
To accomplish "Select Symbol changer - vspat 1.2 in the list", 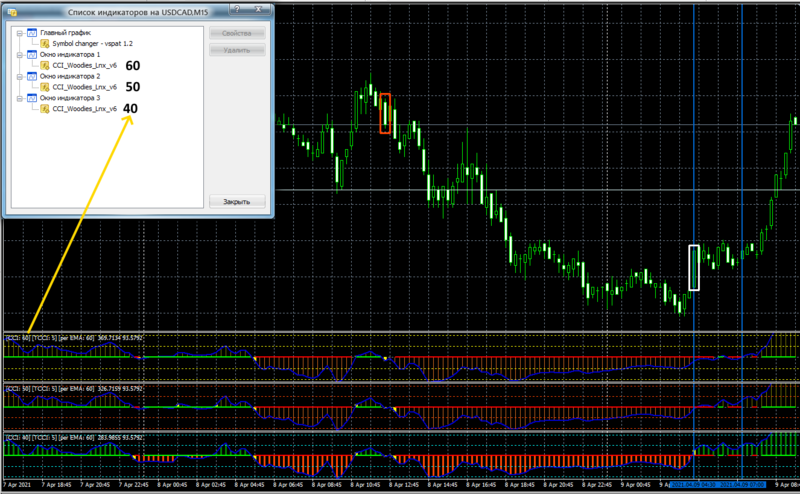I will click(x=92, y=43).
